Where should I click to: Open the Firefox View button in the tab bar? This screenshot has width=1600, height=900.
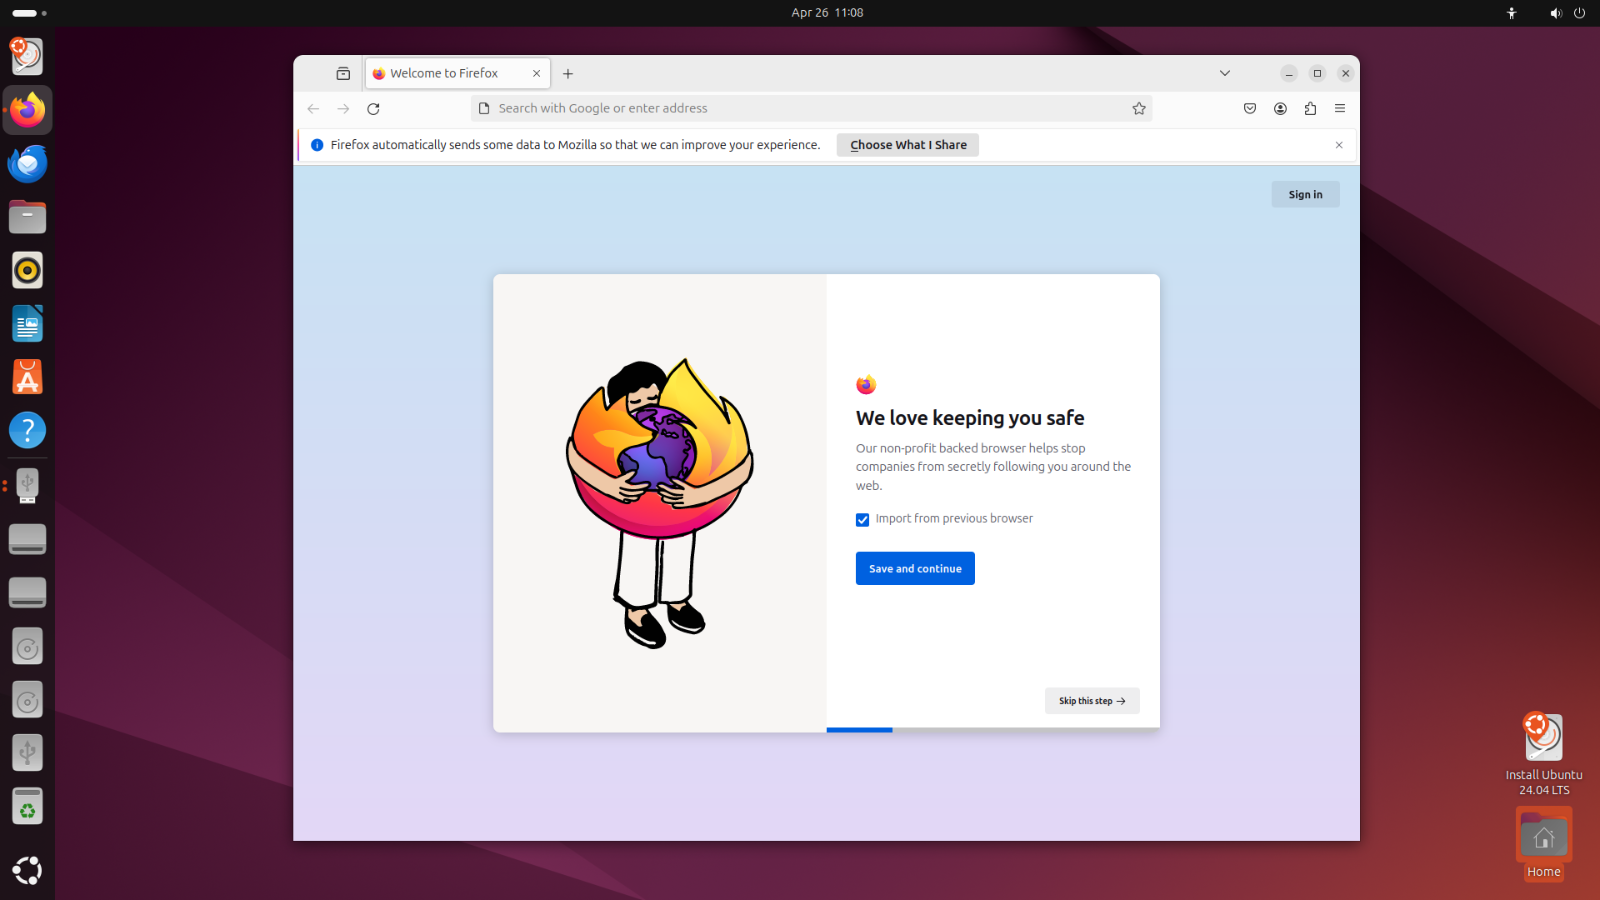click(343, 73)
